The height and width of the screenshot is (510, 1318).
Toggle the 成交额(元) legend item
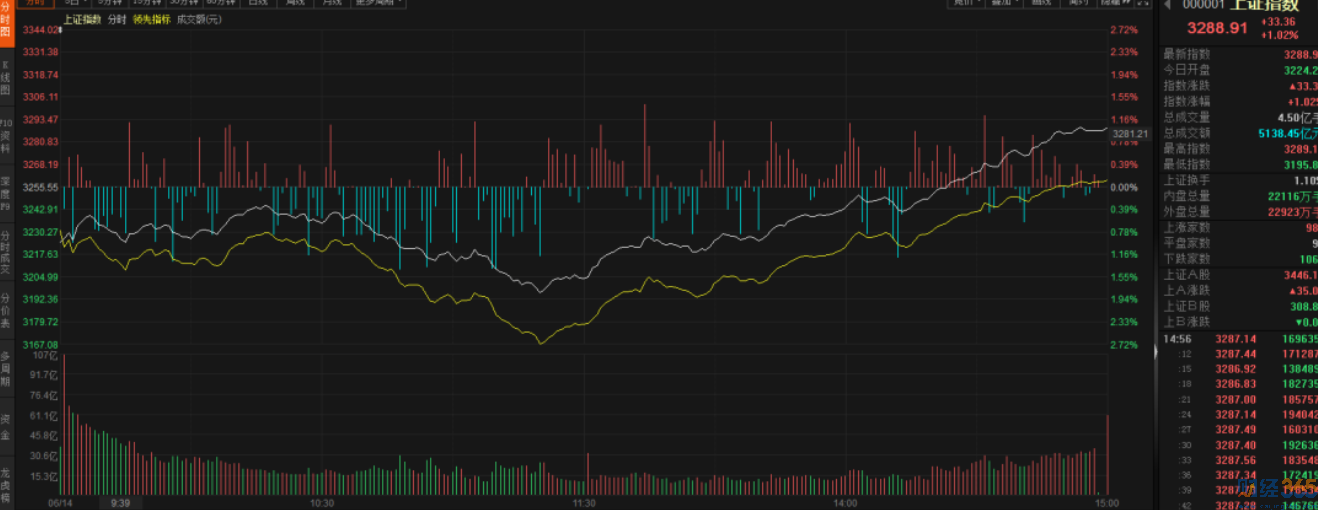199,19
